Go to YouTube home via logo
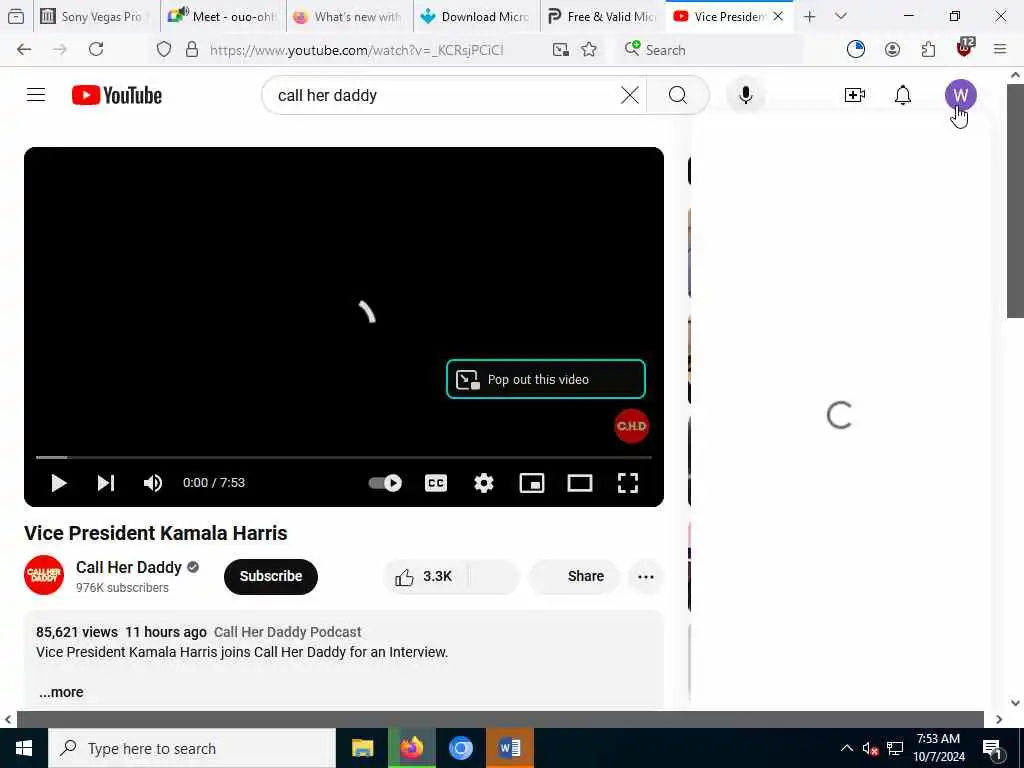The image size is (1024, 768). point(117,95)
